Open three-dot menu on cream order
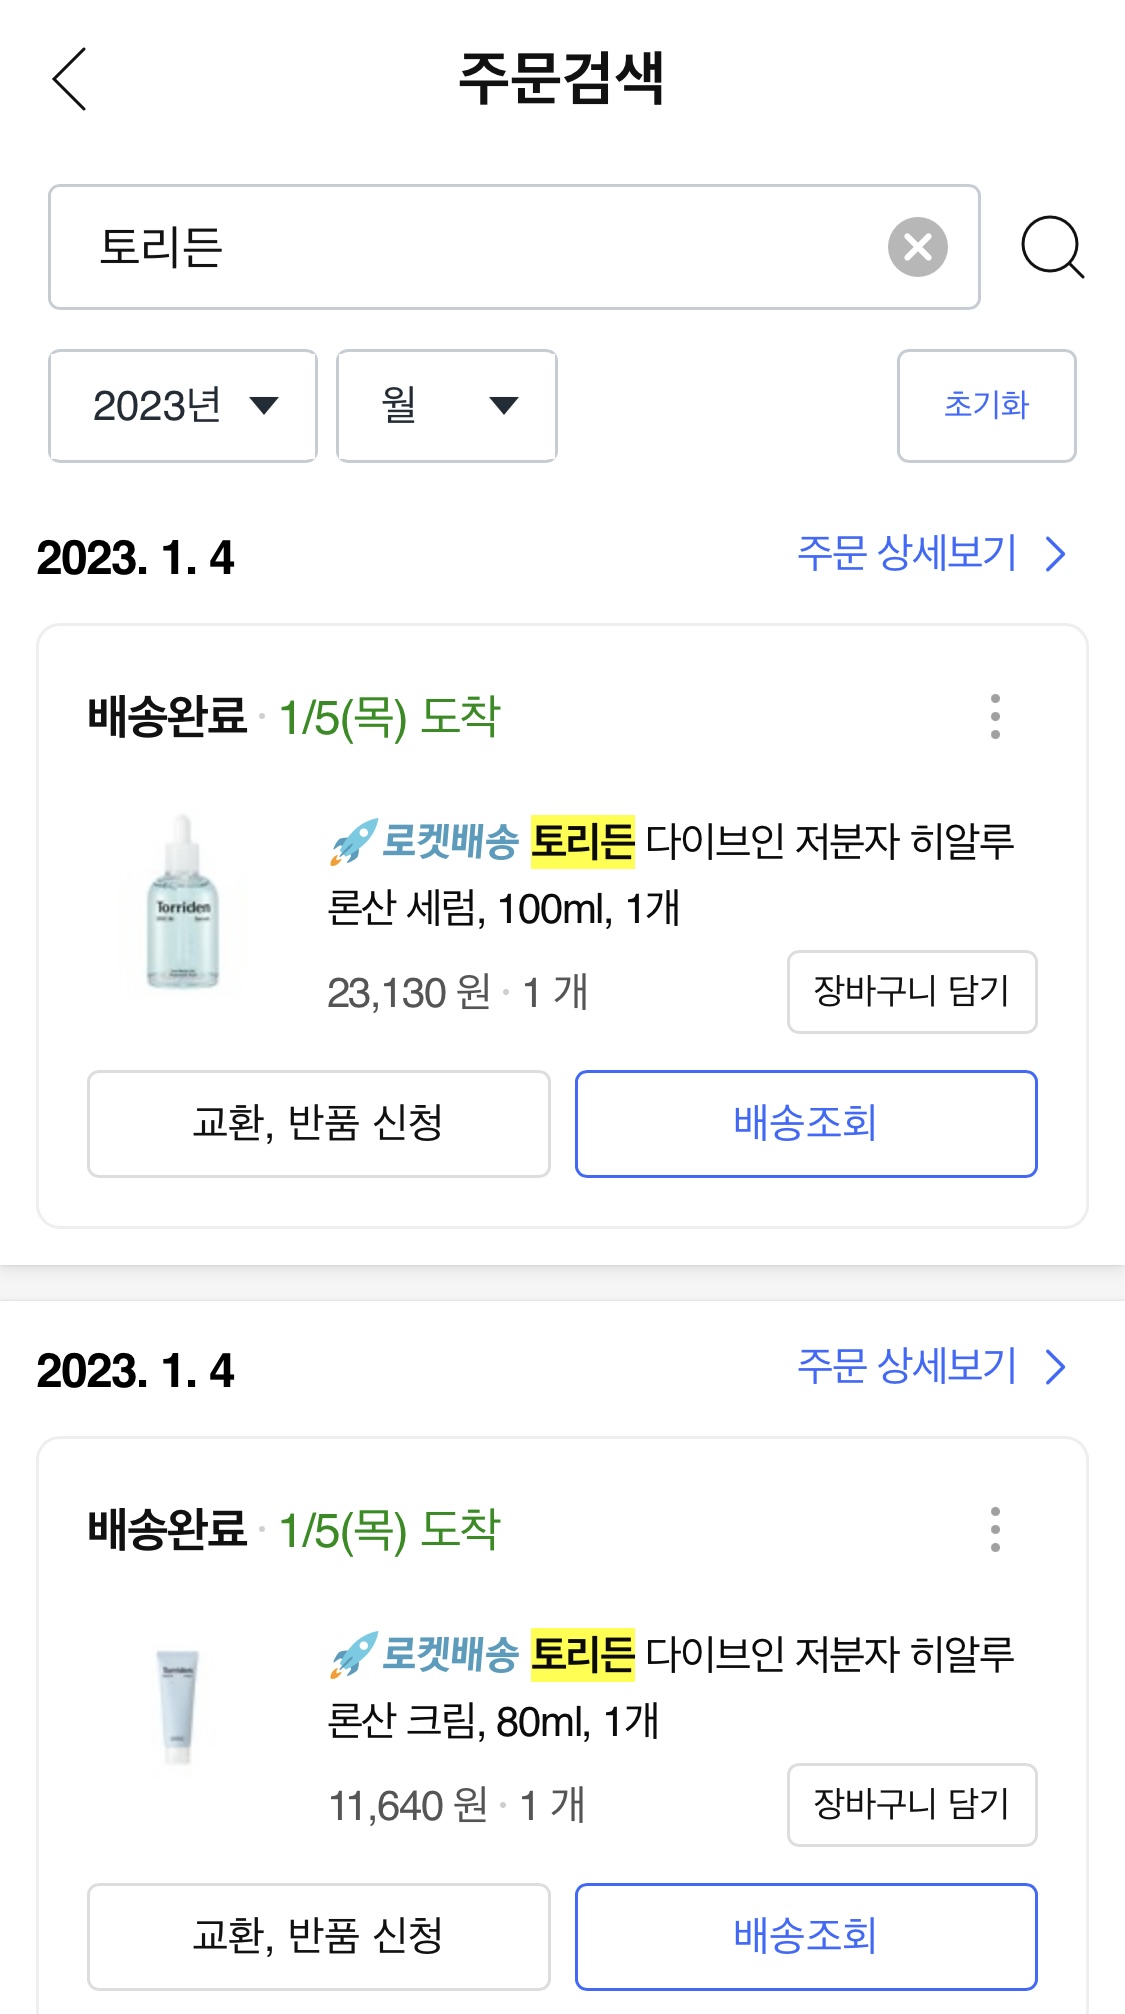 tap(995, 1529)
